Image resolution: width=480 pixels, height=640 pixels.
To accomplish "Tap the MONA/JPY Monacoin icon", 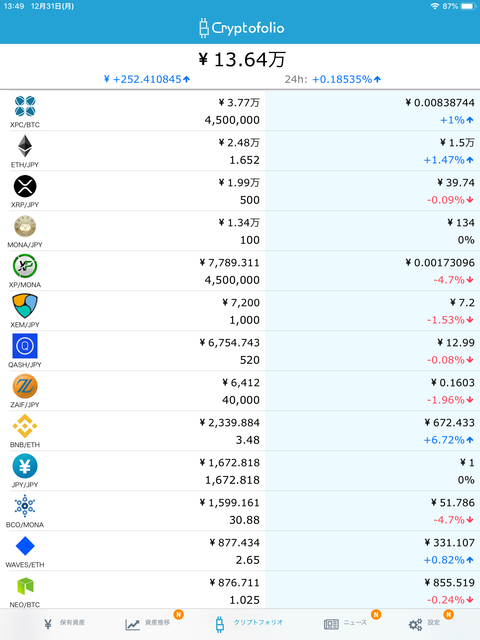I will 25,226.
